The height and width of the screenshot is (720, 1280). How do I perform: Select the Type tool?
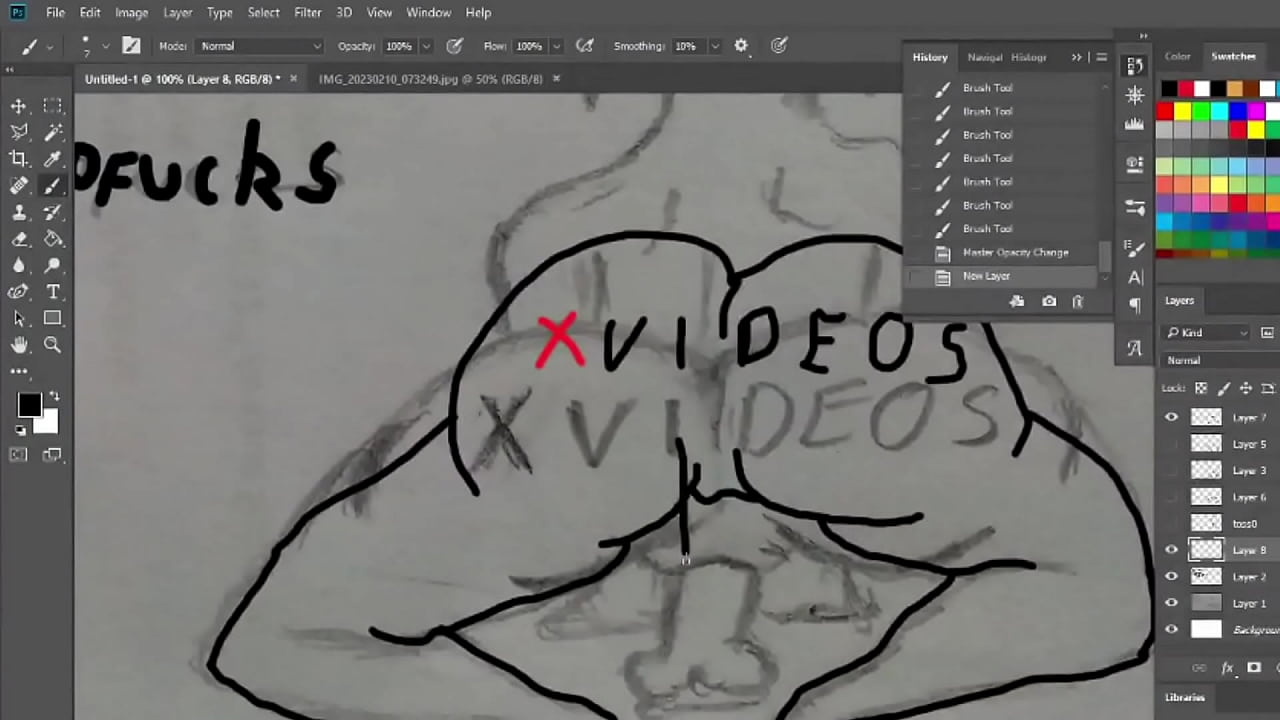pyautogui.click(x=52, y=291)
